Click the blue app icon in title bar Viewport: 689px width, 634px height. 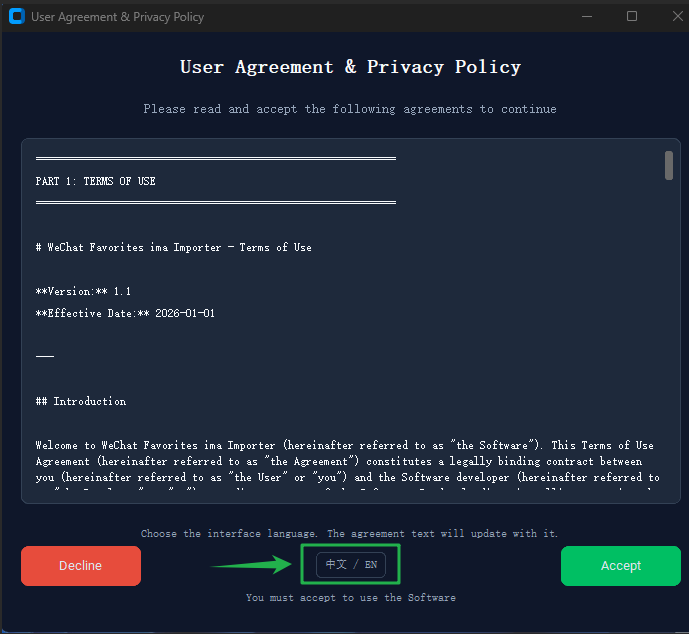(17, 16)
